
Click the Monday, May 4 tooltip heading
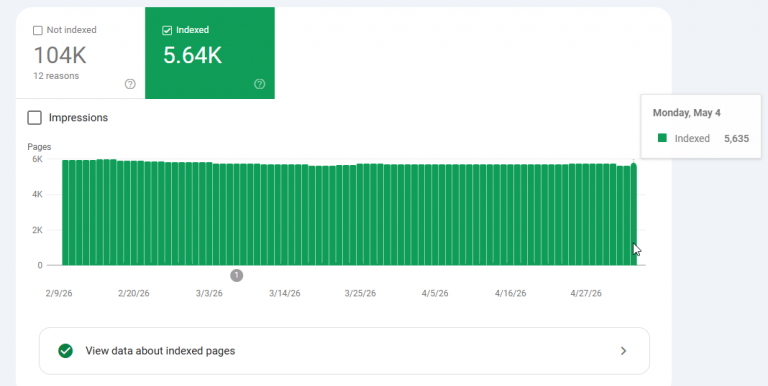pos(687,113)
